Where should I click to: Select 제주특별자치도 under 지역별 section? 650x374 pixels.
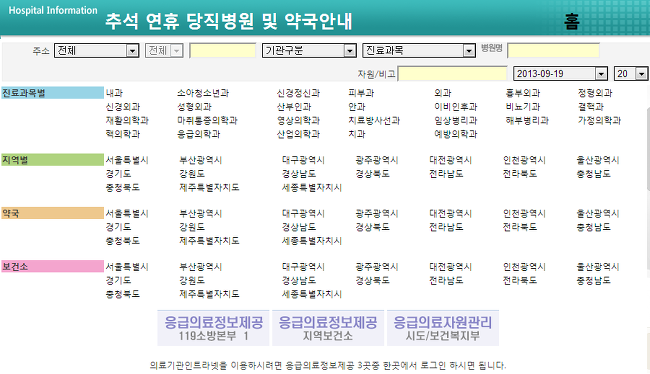point(209,187)
